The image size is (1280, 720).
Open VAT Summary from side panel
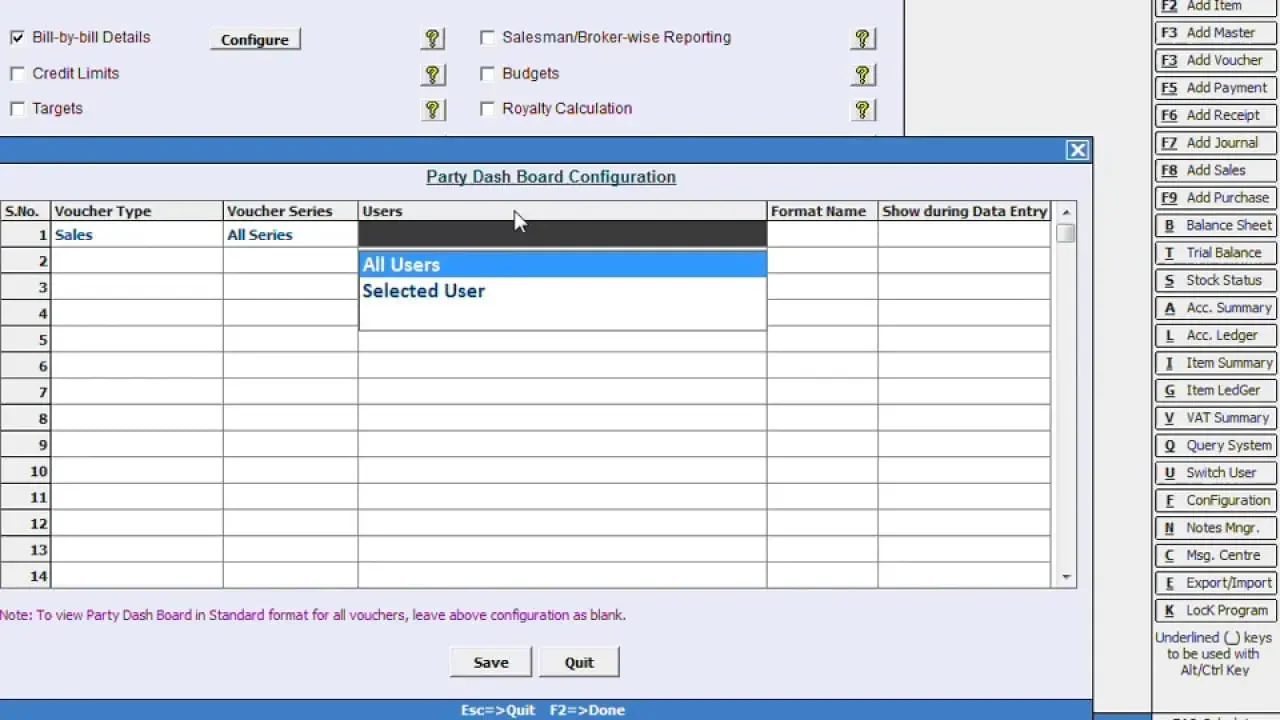pos(1215,418)
